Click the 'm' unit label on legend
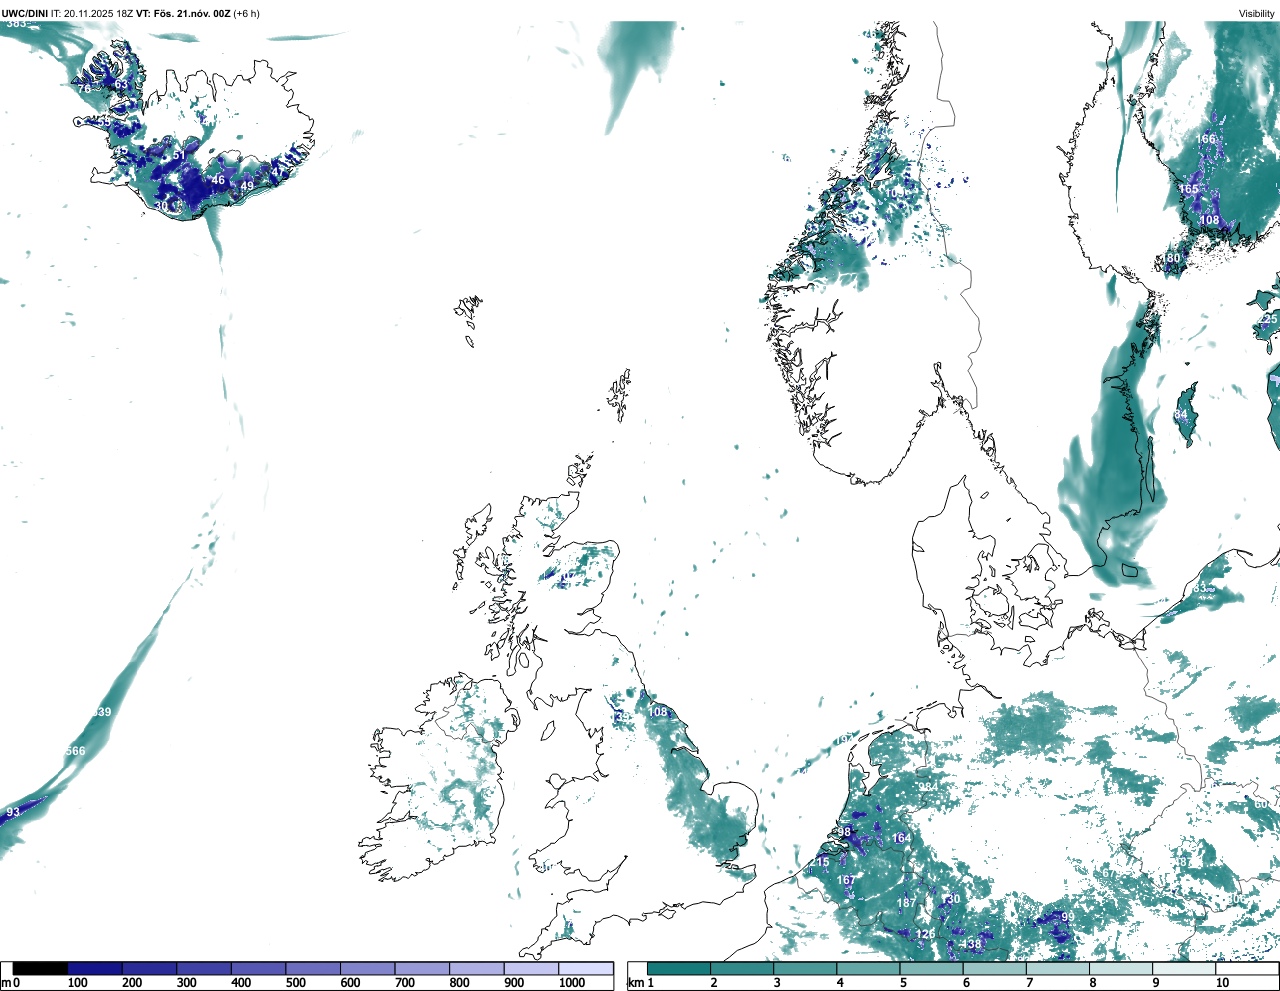1280x991 pixels. click(6, 984)
